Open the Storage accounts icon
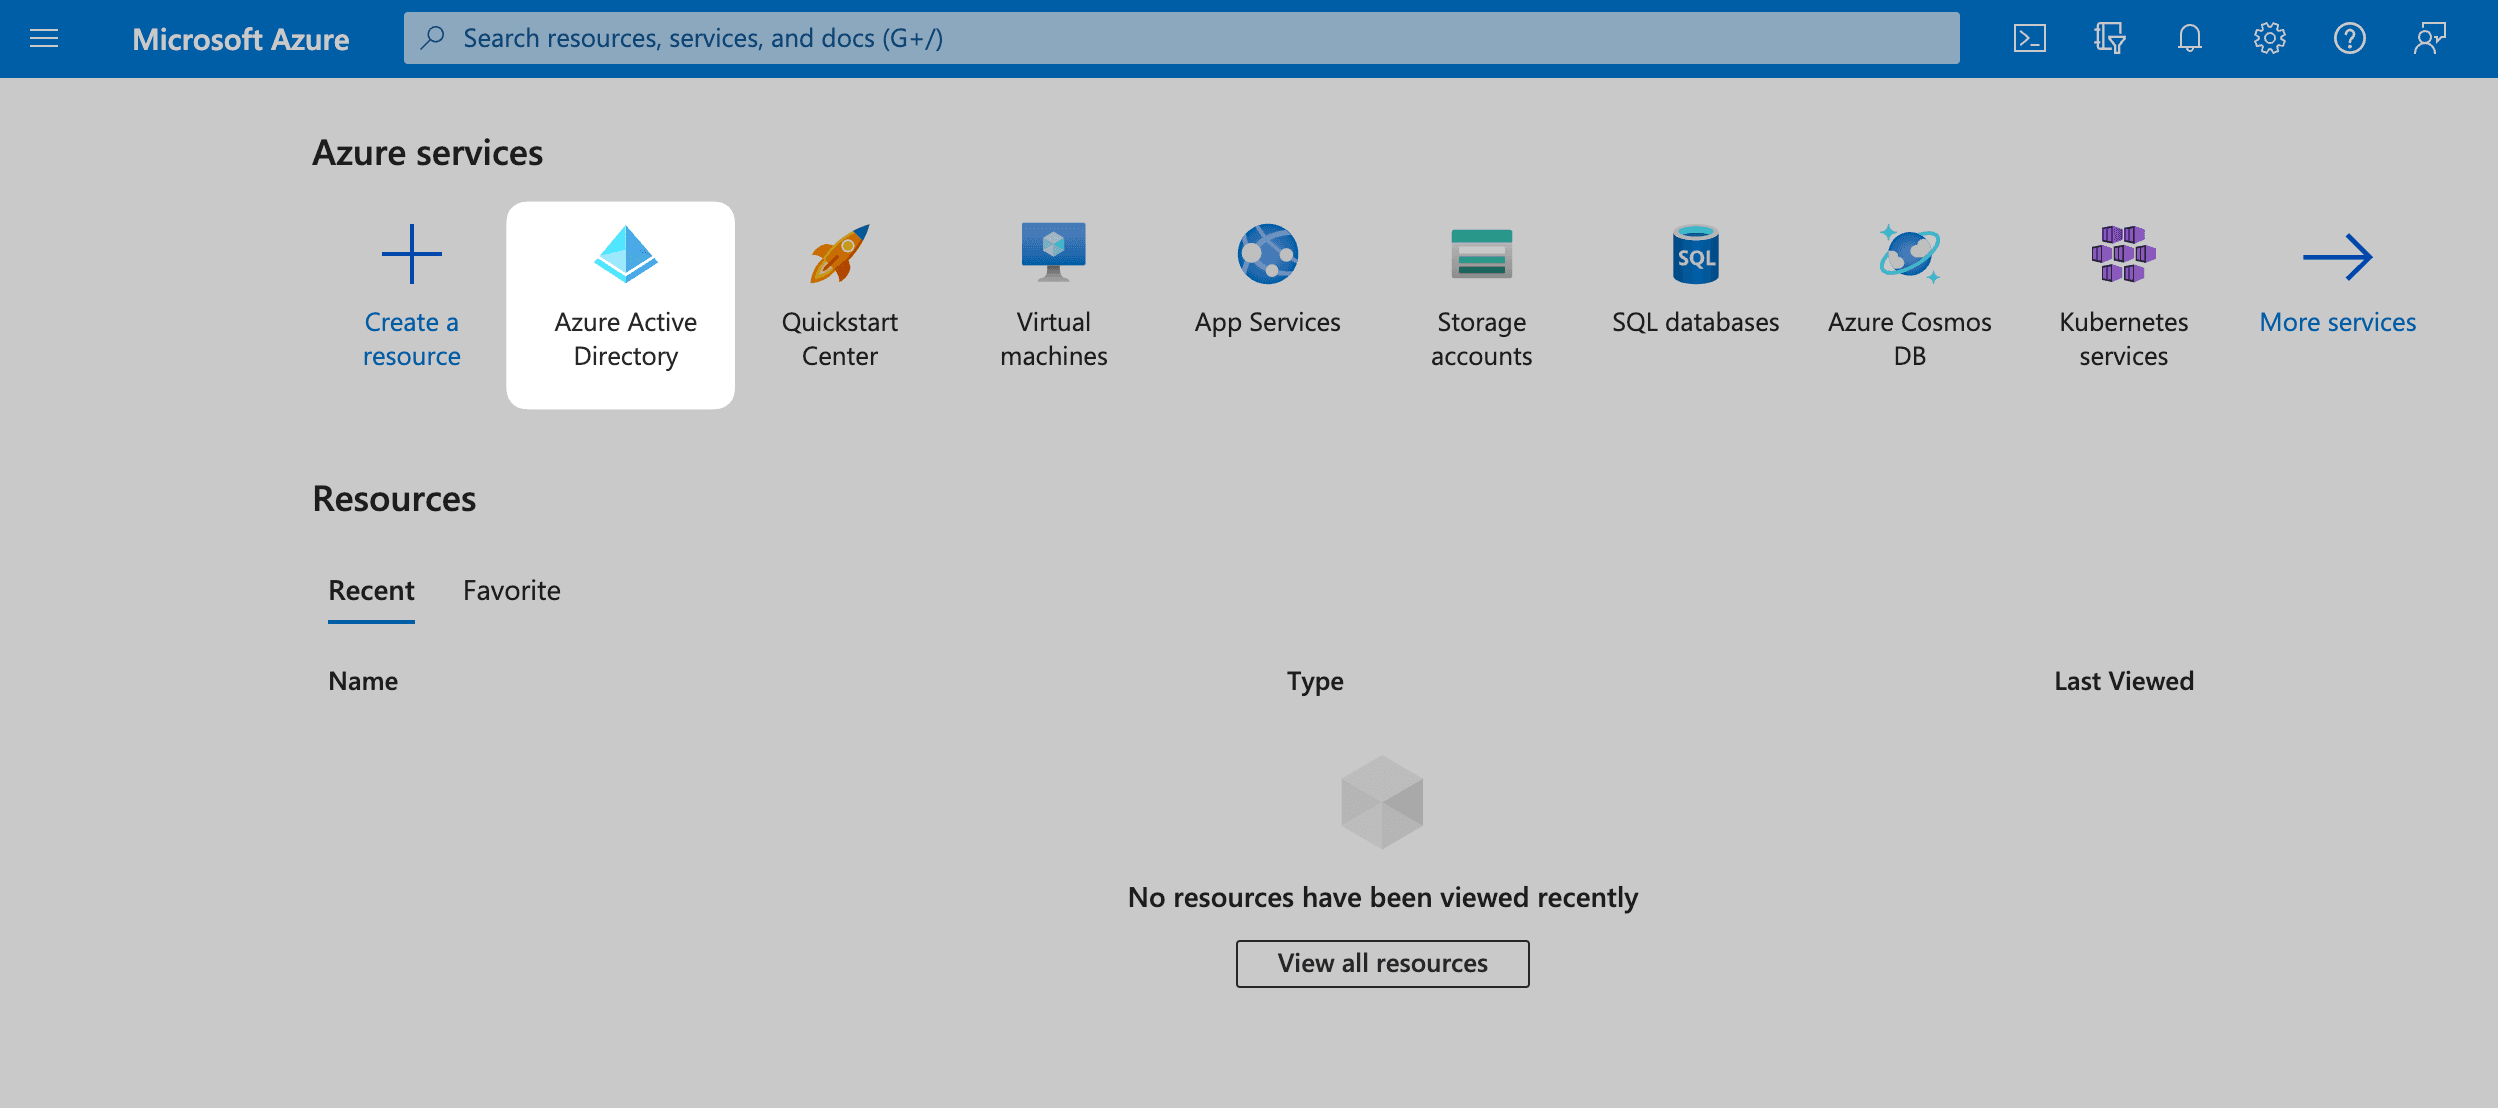Image resolution: width=2498 pixels, height=1108 pixels. pos(1482,254)
